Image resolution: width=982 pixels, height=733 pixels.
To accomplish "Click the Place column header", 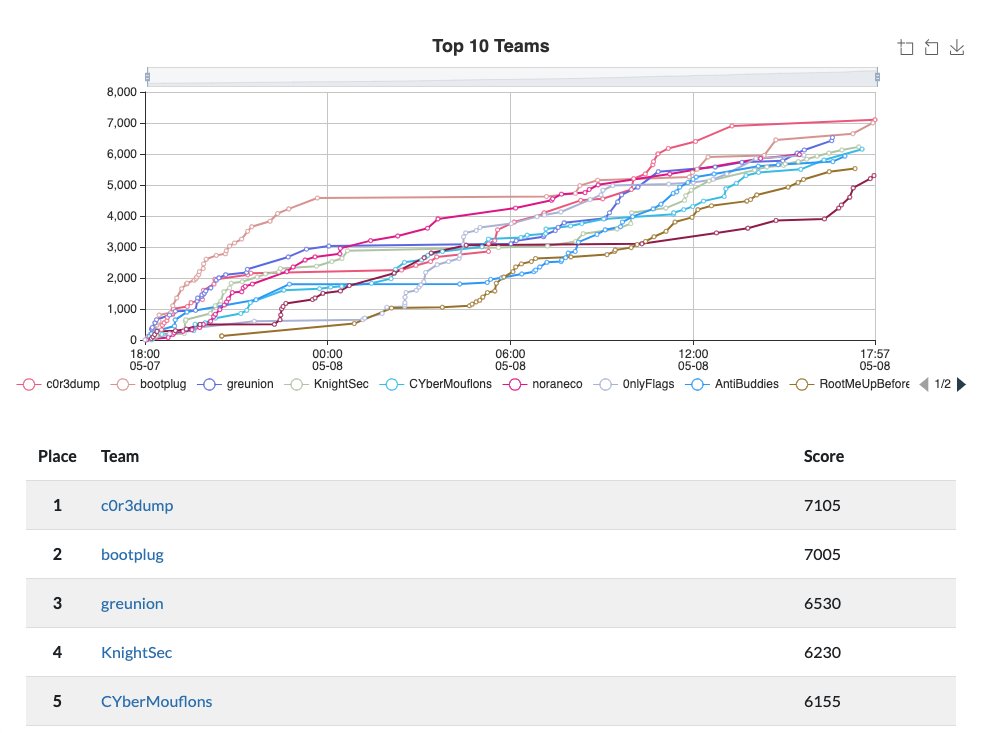I will click(57, 456).
